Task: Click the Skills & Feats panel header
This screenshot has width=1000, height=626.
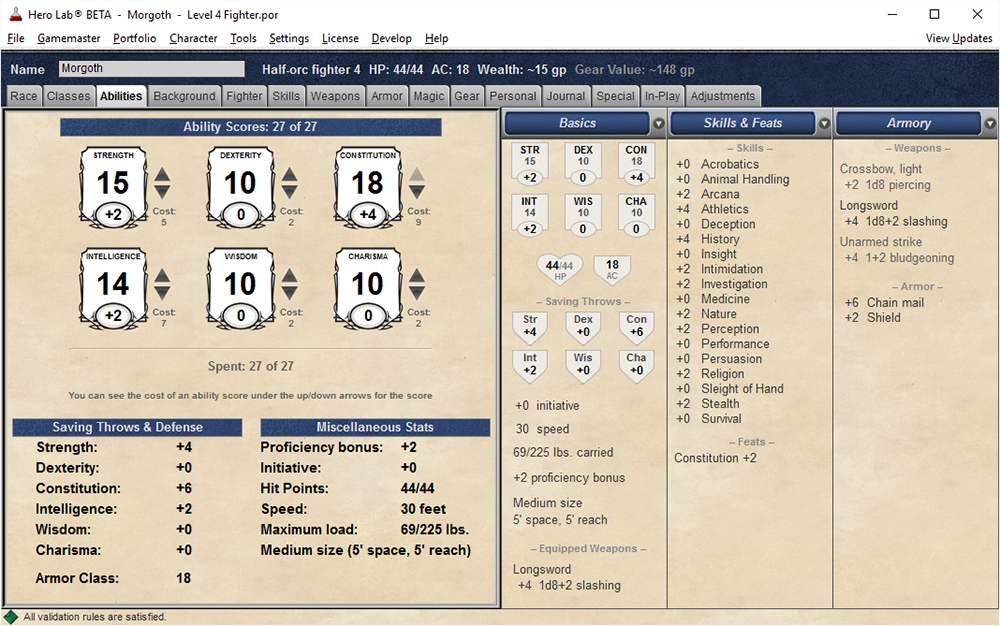Action: click(x=742, y=123)
